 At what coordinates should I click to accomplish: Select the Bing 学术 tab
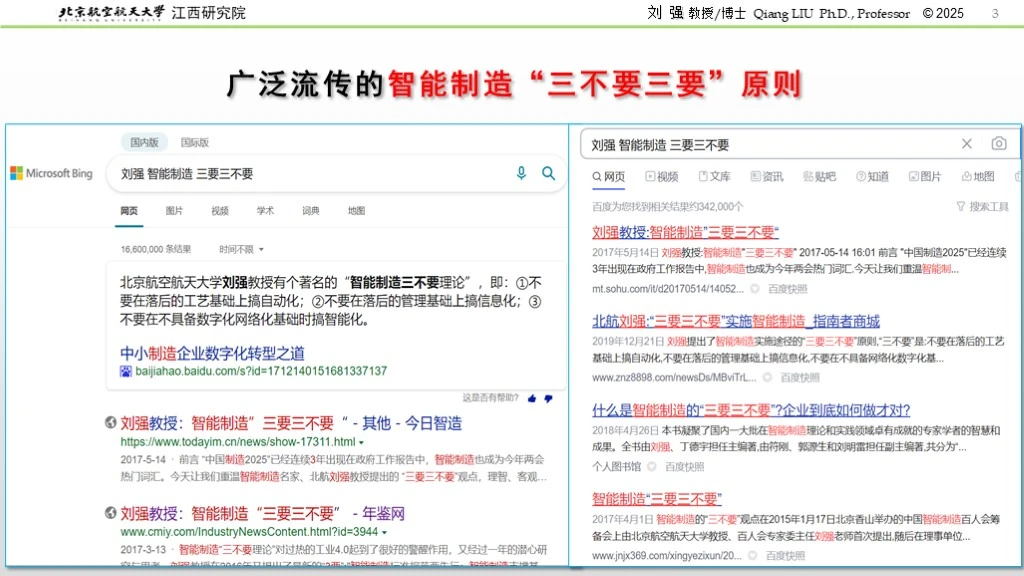[x=265, y=211]
